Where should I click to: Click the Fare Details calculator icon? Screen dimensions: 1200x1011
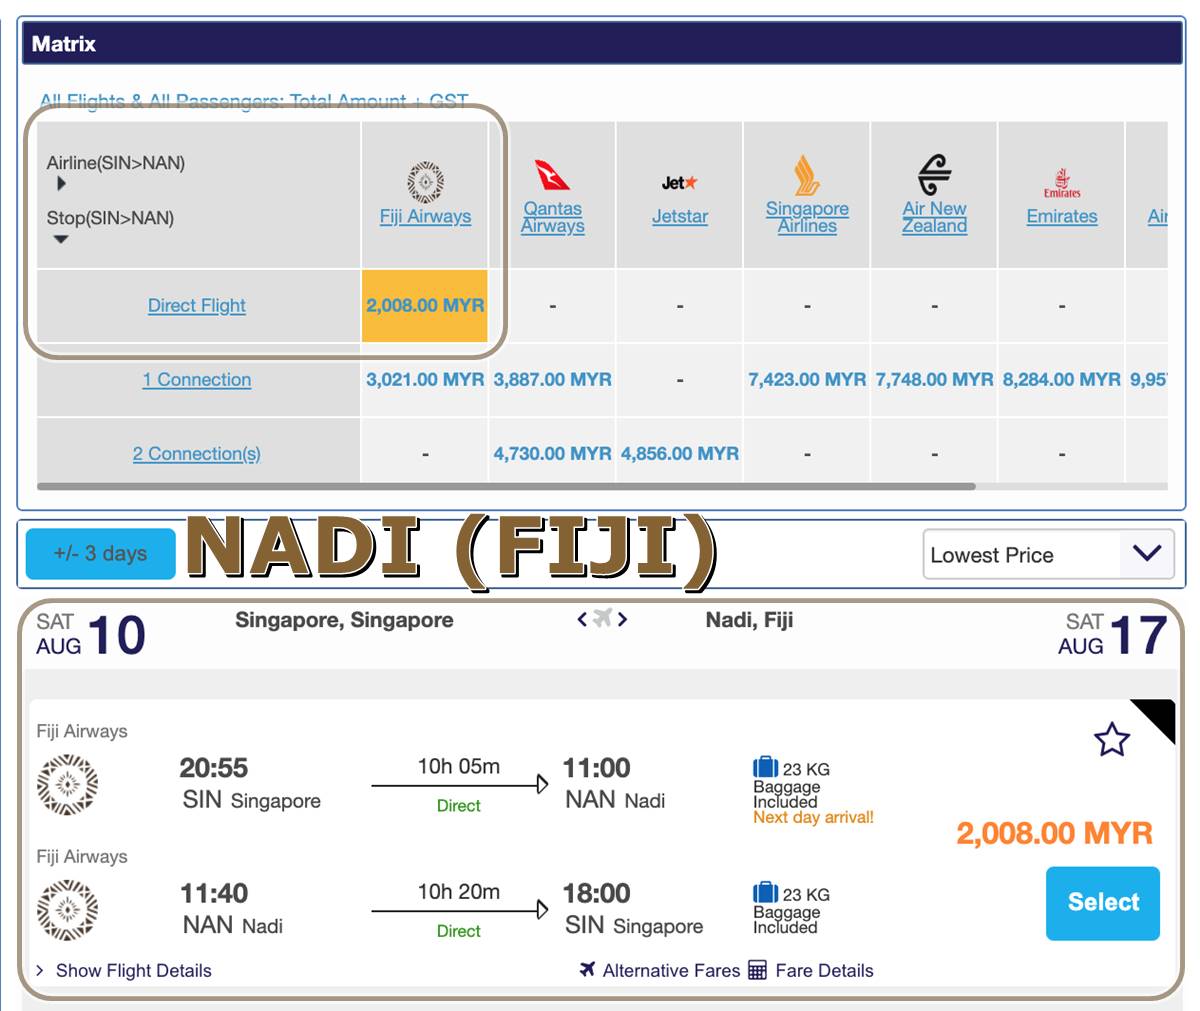(x=757, y=970)
